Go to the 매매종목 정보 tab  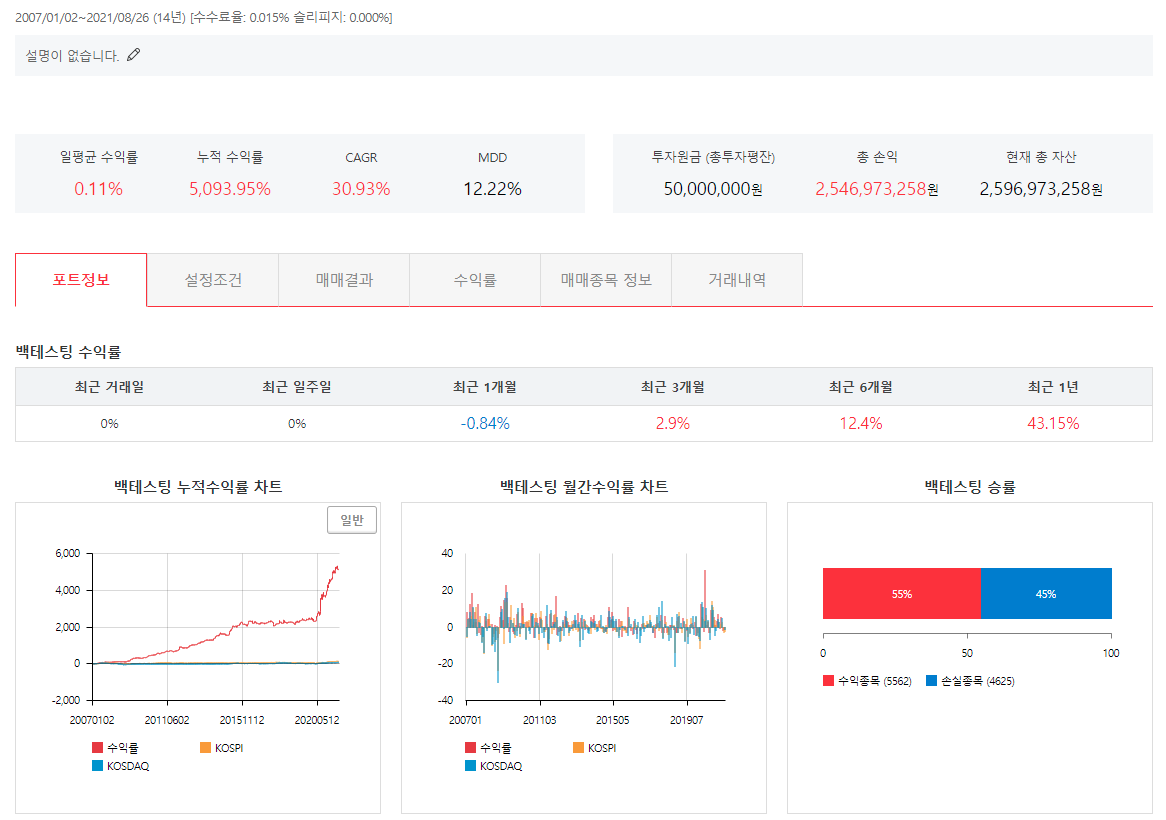pos(606,280)
